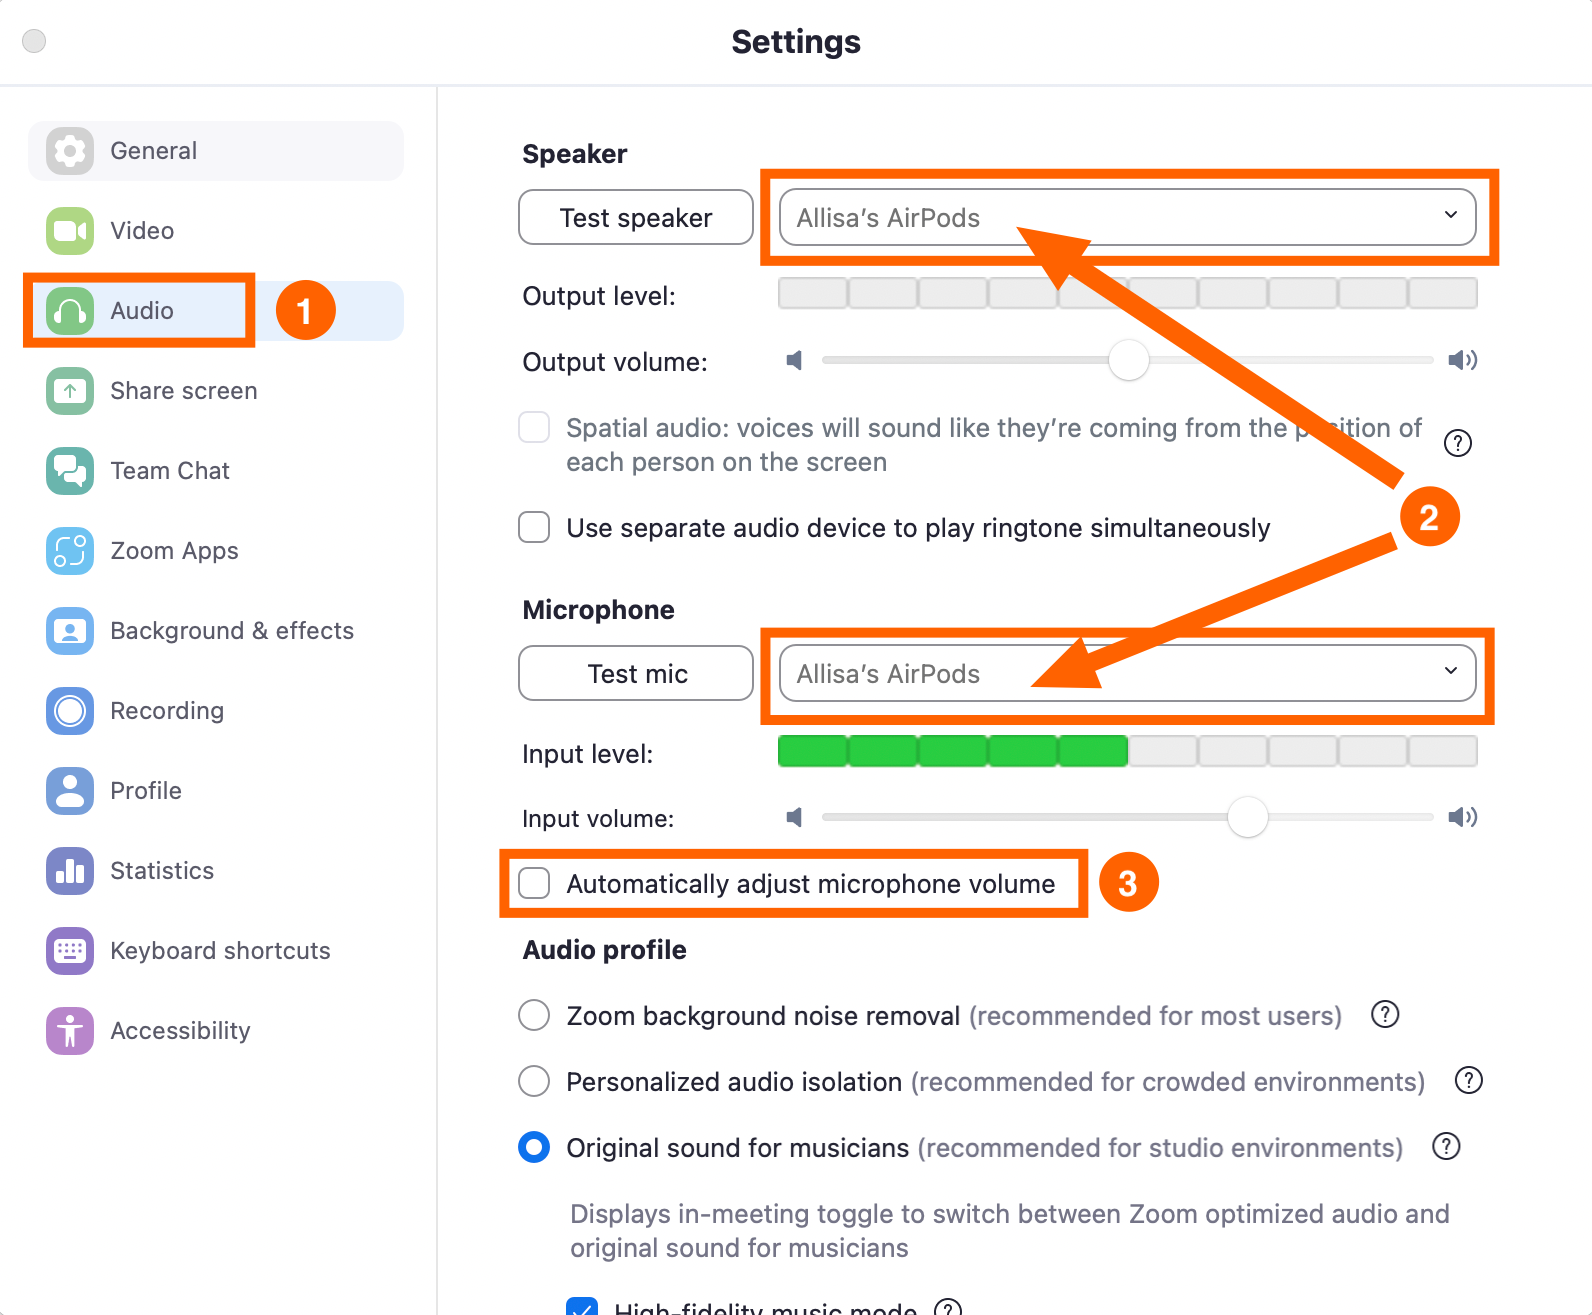Screen dimensions: 1592x1315
Task: Click the Input volume slider handle
Action: [x=1248, y=817]
